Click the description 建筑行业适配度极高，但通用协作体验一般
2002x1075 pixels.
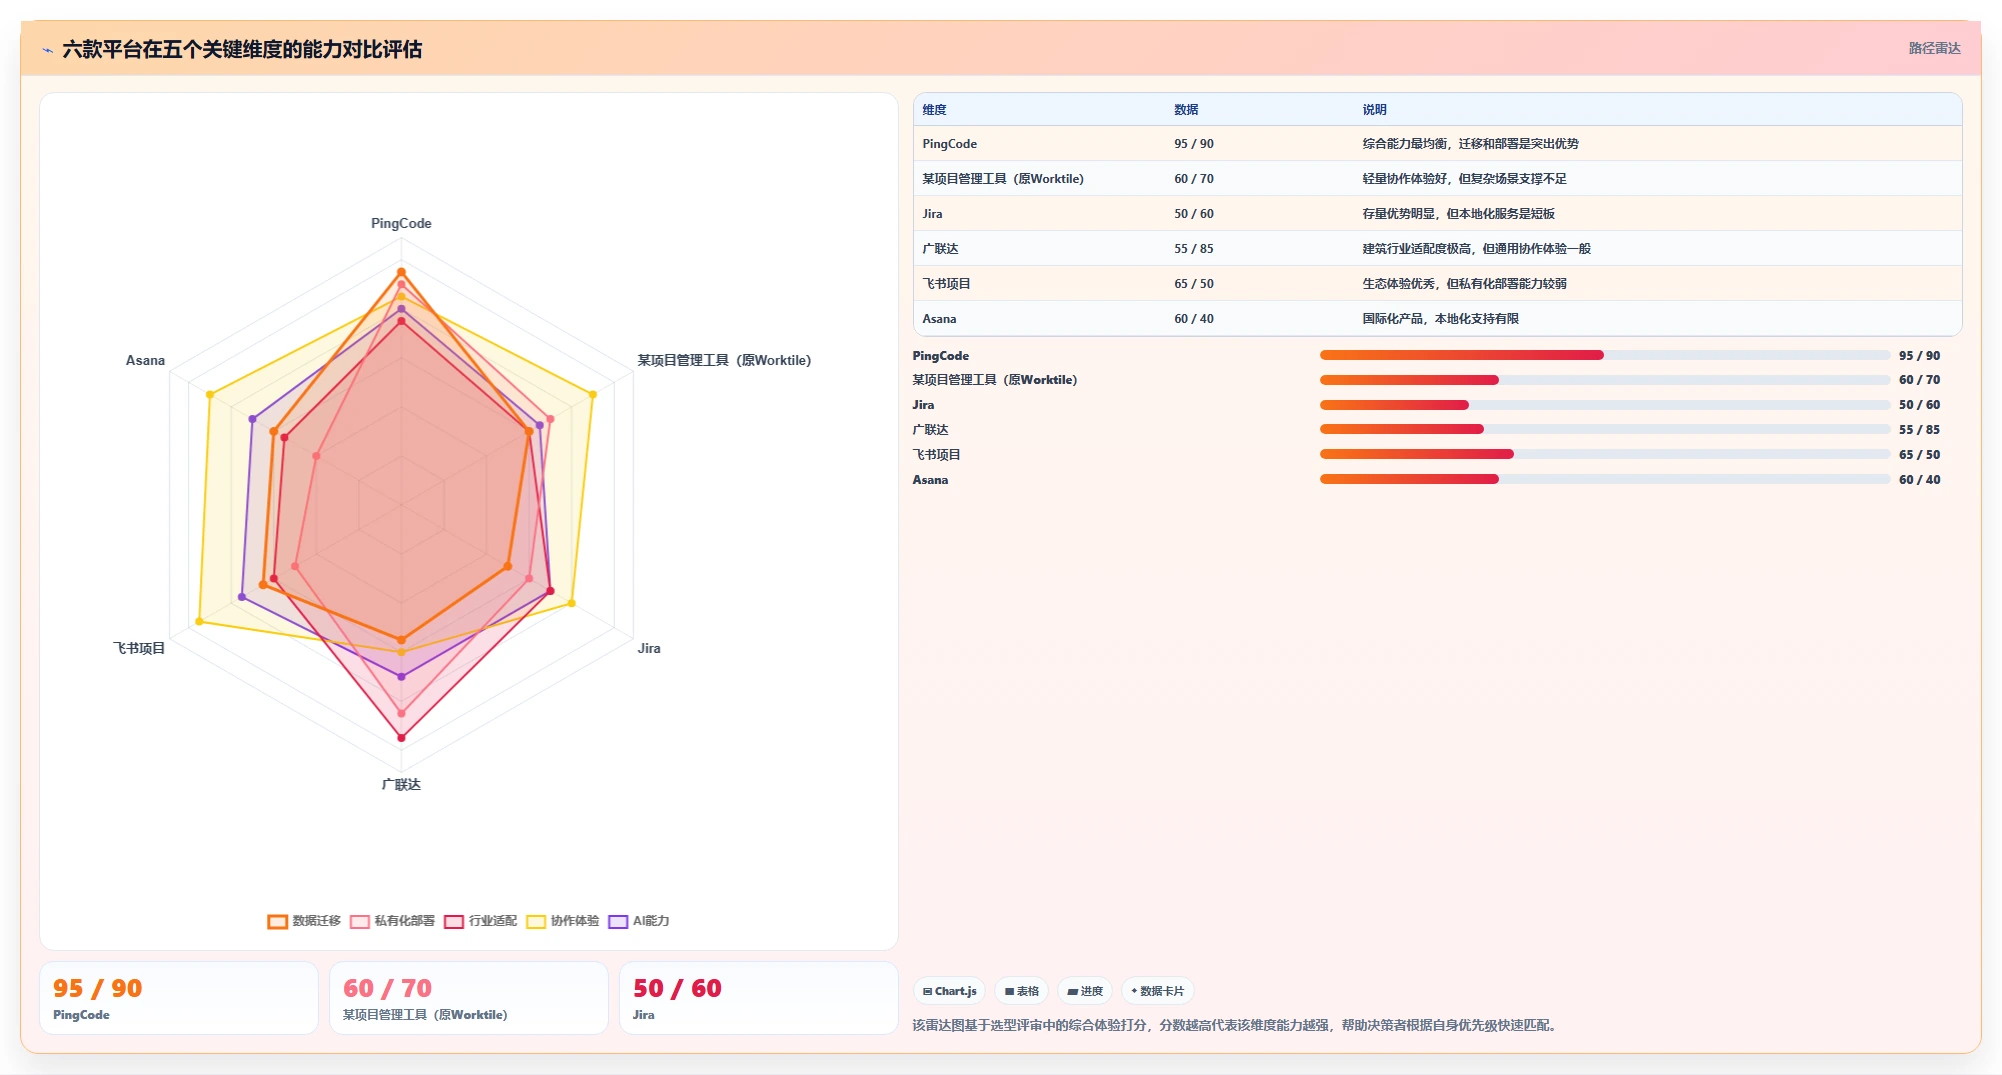1476,249
